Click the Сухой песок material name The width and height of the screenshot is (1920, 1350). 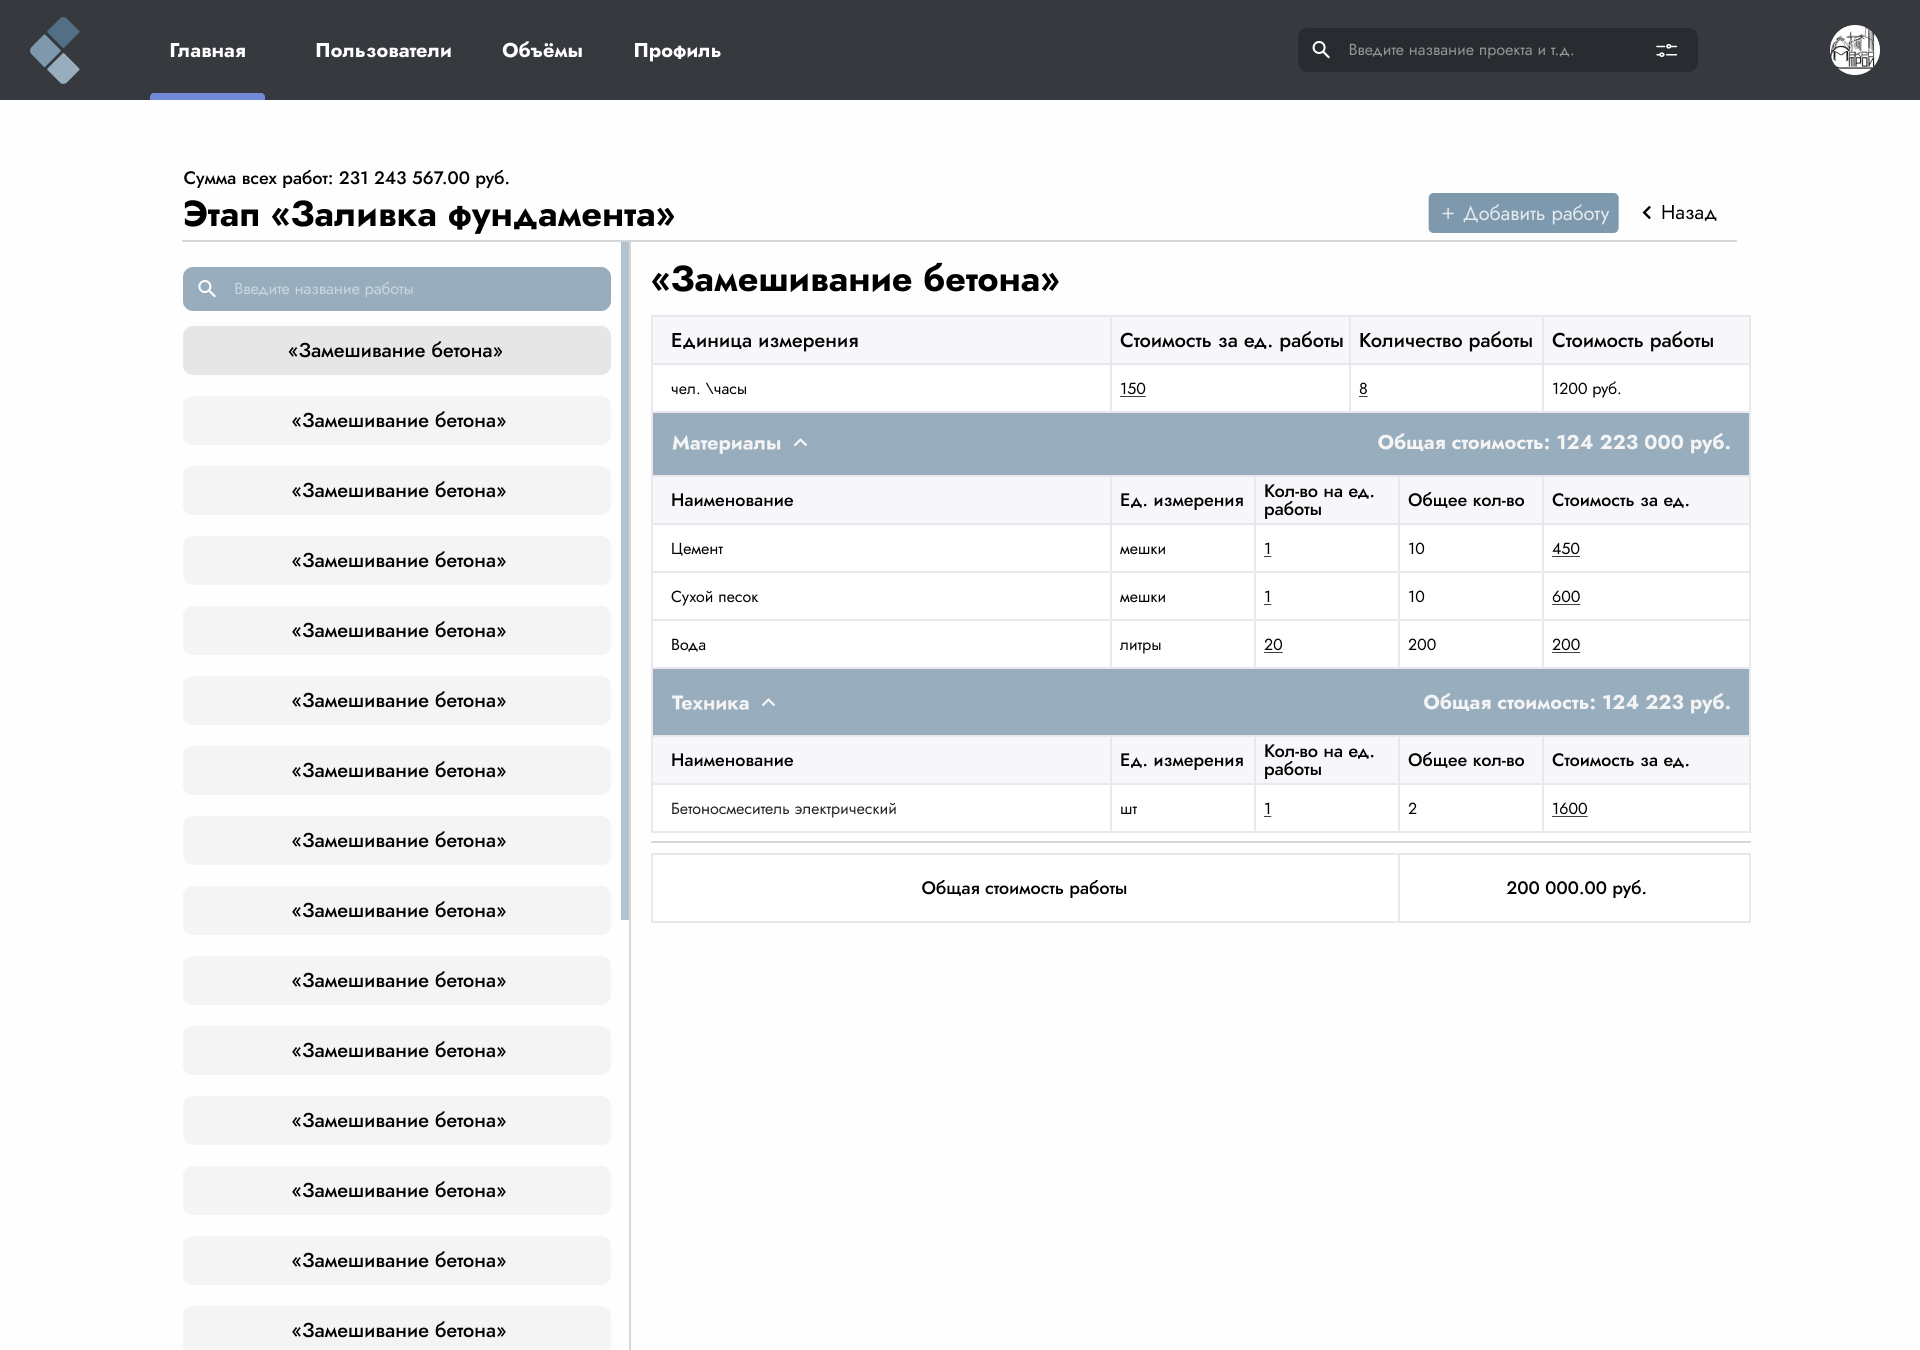(714, 597)
